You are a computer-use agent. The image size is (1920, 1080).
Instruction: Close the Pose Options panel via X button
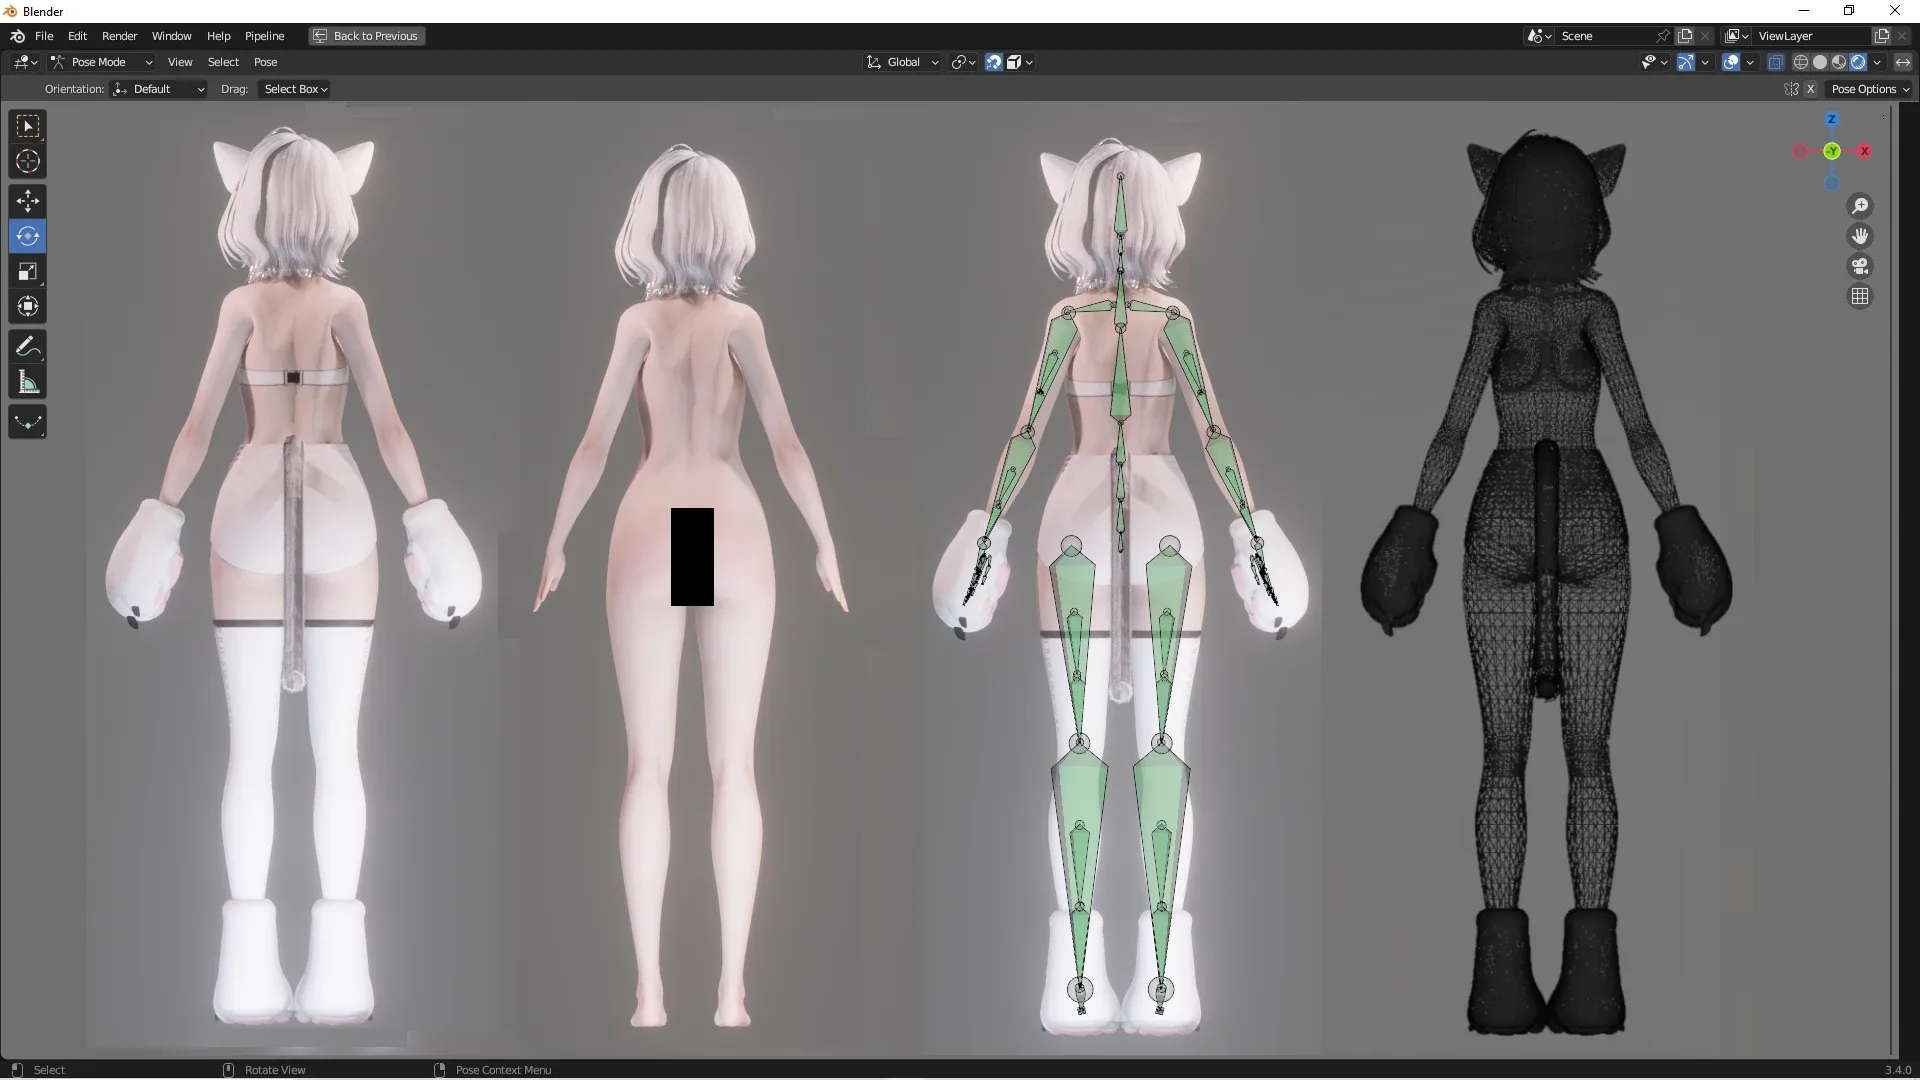pos(1812,89)
